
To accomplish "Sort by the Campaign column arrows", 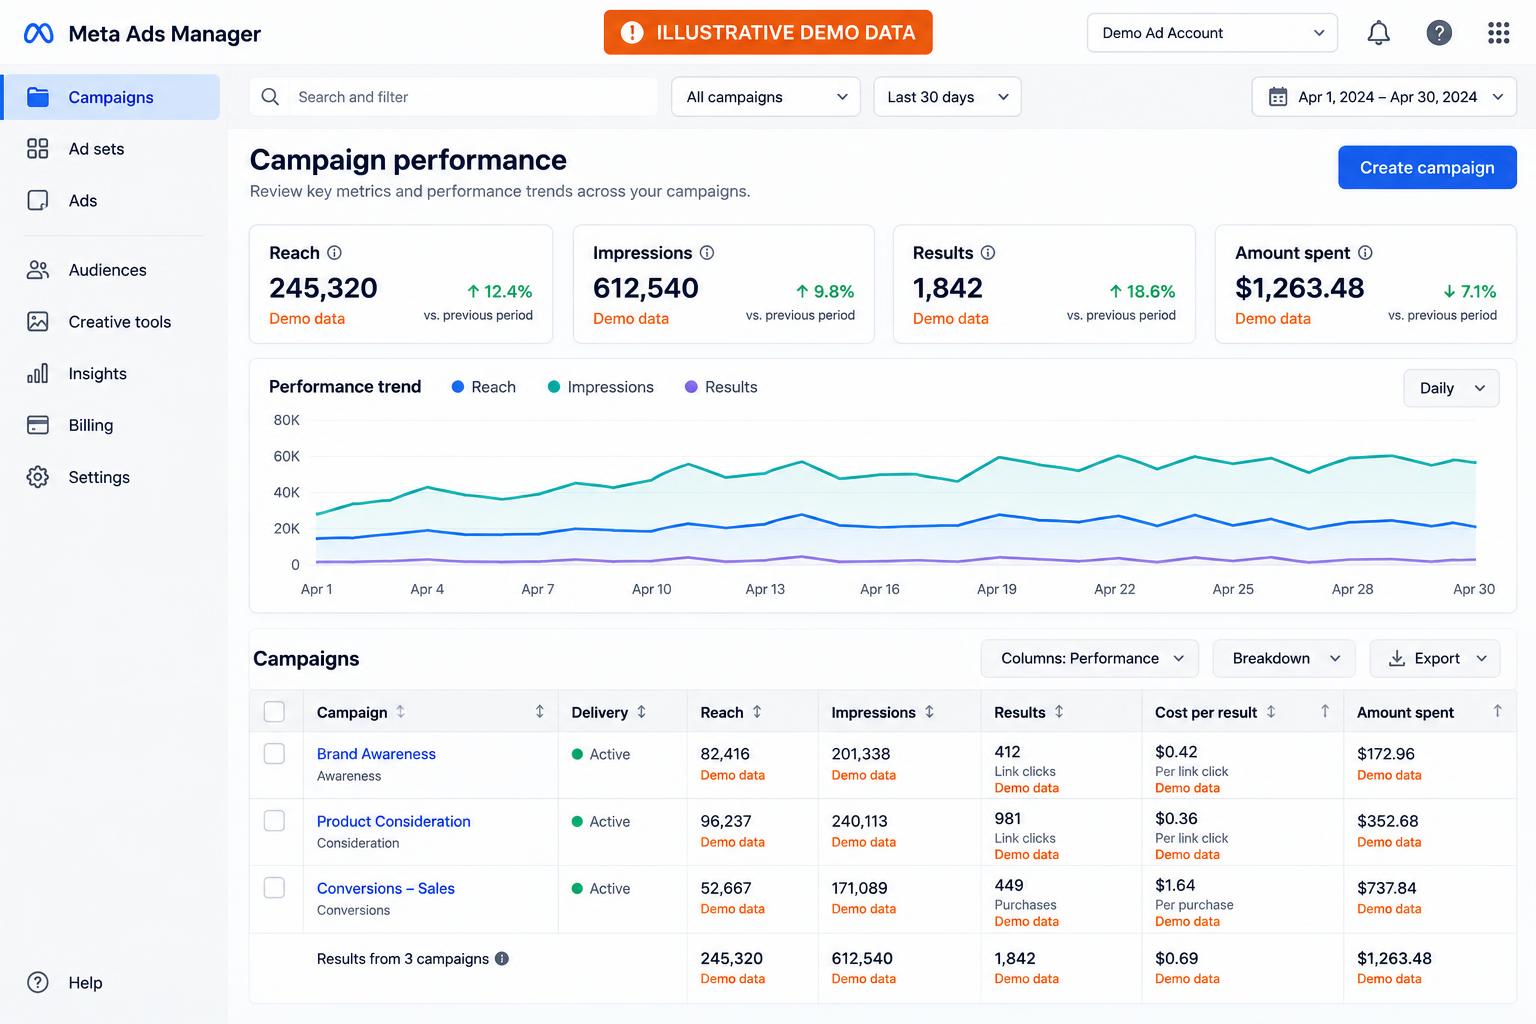I will click(401, 712).
